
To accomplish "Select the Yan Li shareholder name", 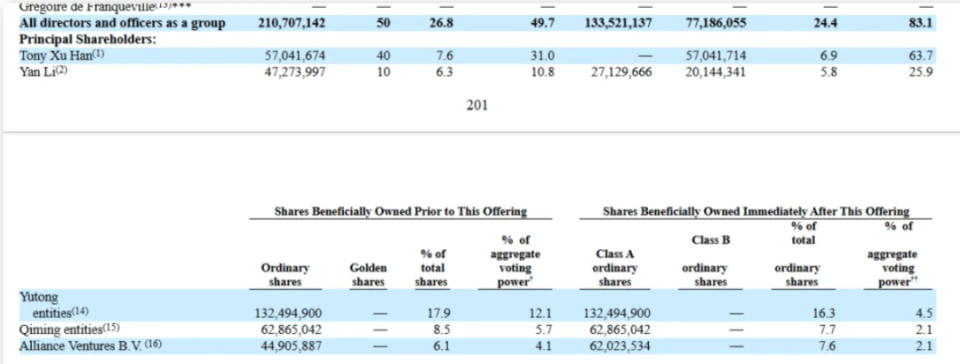I will pos(42,72).
